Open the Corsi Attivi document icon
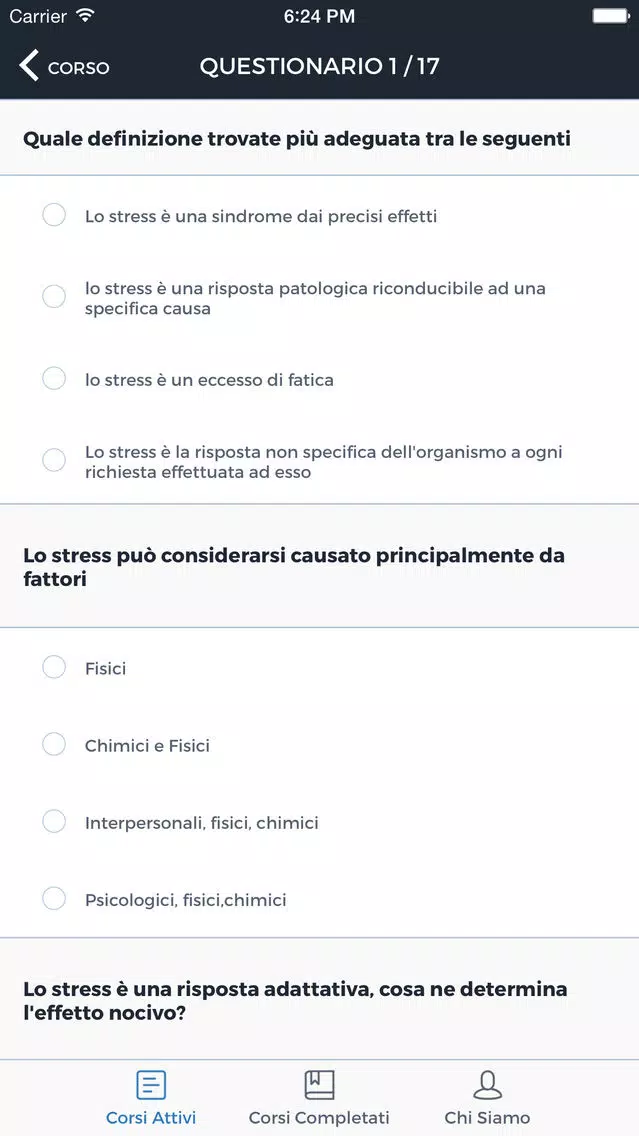639x1136 pixels. 151,1085
